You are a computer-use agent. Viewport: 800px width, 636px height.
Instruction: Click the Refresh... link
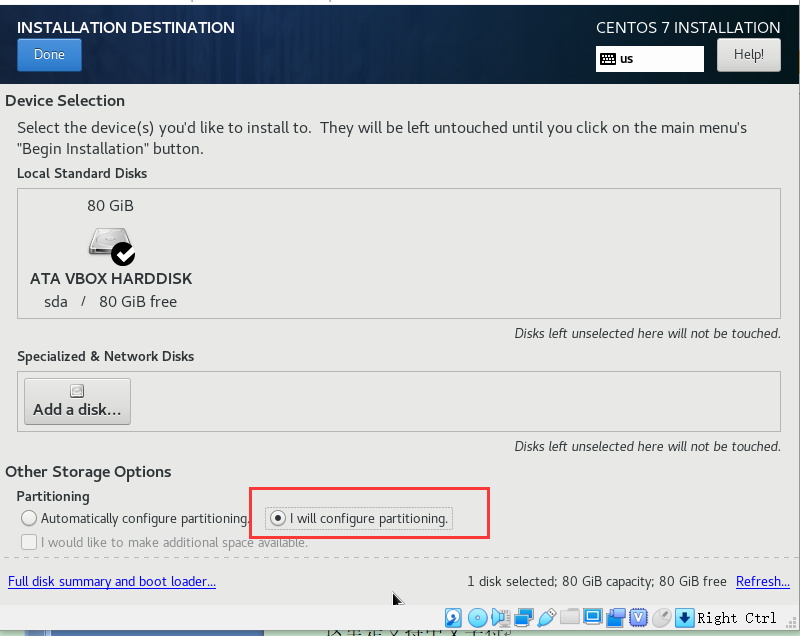(x=763, y=581)
